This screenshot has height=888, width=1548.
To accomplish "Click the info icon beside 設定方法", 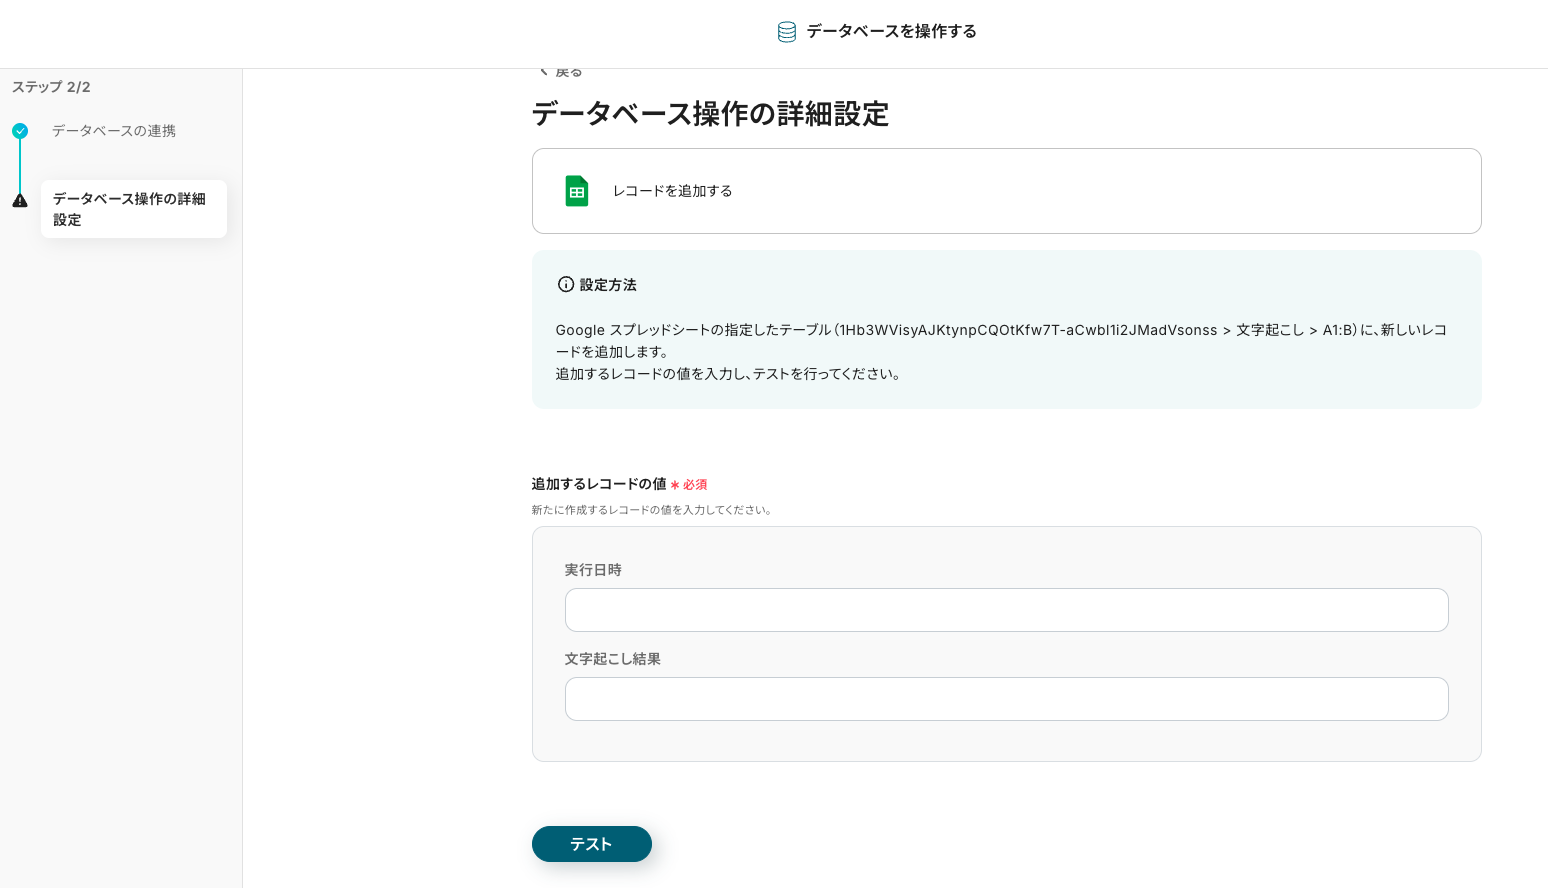I will 566,285.
